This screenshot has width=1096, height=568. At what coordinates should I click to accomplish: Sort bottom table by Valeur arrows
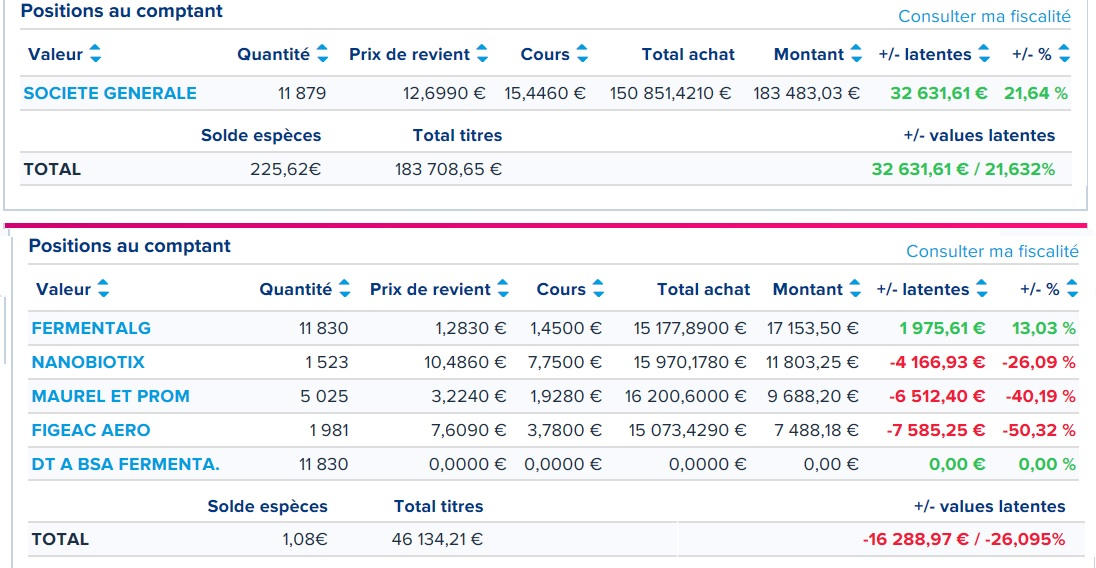tap(103, 289)
